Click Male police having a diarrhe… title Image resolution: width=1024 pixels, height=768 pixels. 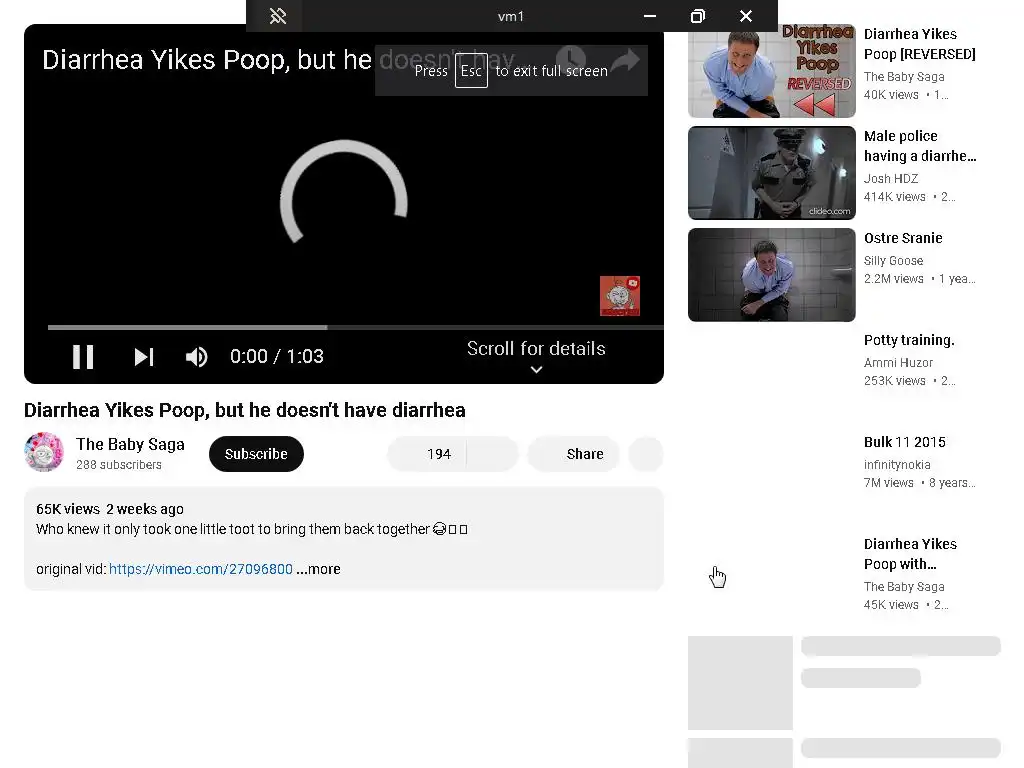(920, 146)
